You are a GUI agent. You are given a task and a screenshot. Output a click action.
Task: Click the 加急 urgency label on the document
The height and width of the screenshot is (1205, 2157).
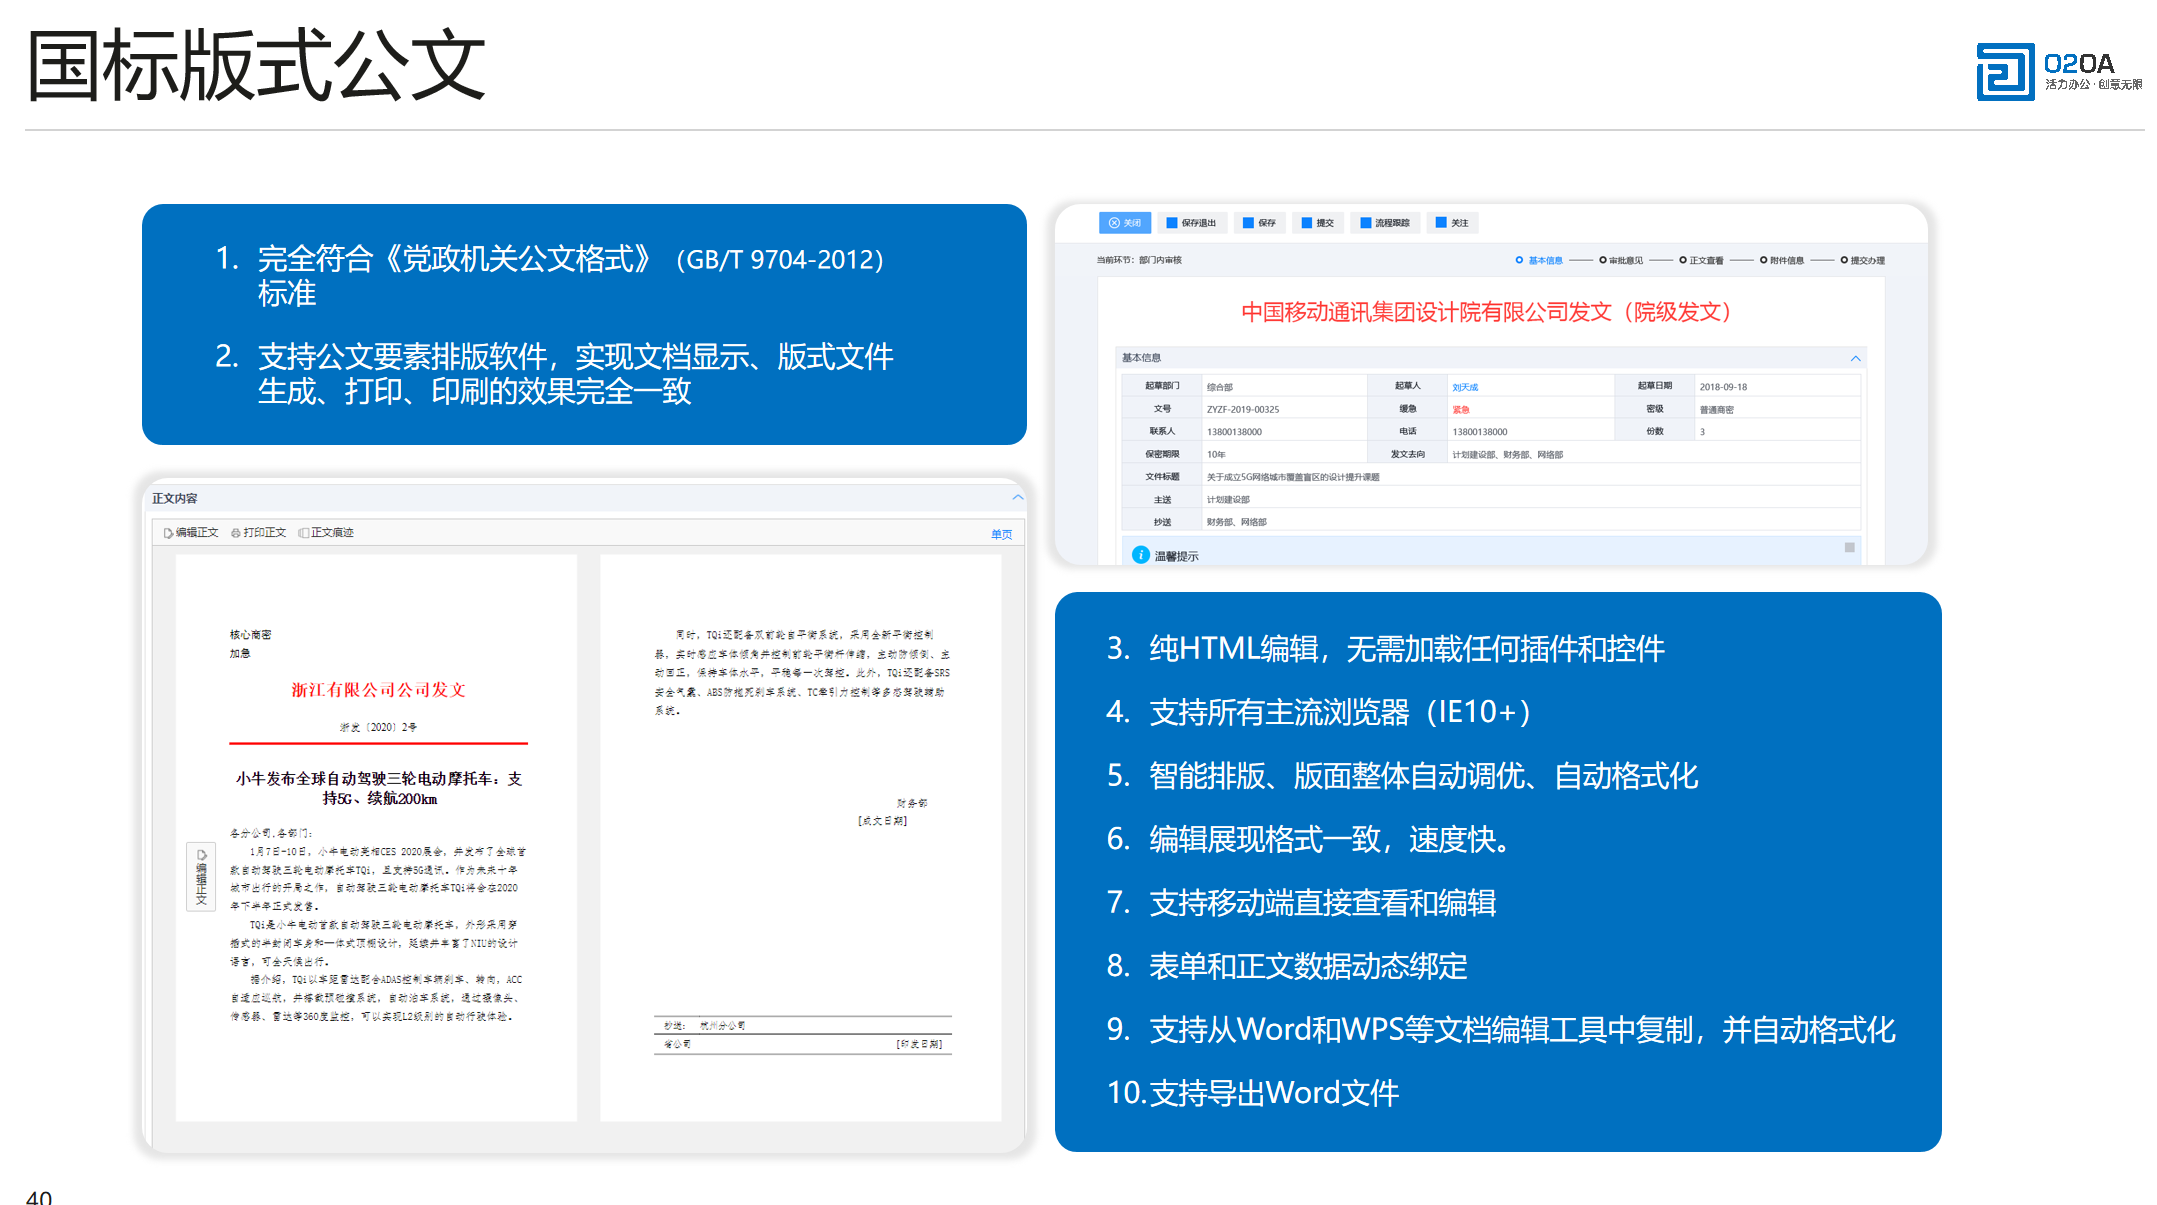tap(240, 654)
